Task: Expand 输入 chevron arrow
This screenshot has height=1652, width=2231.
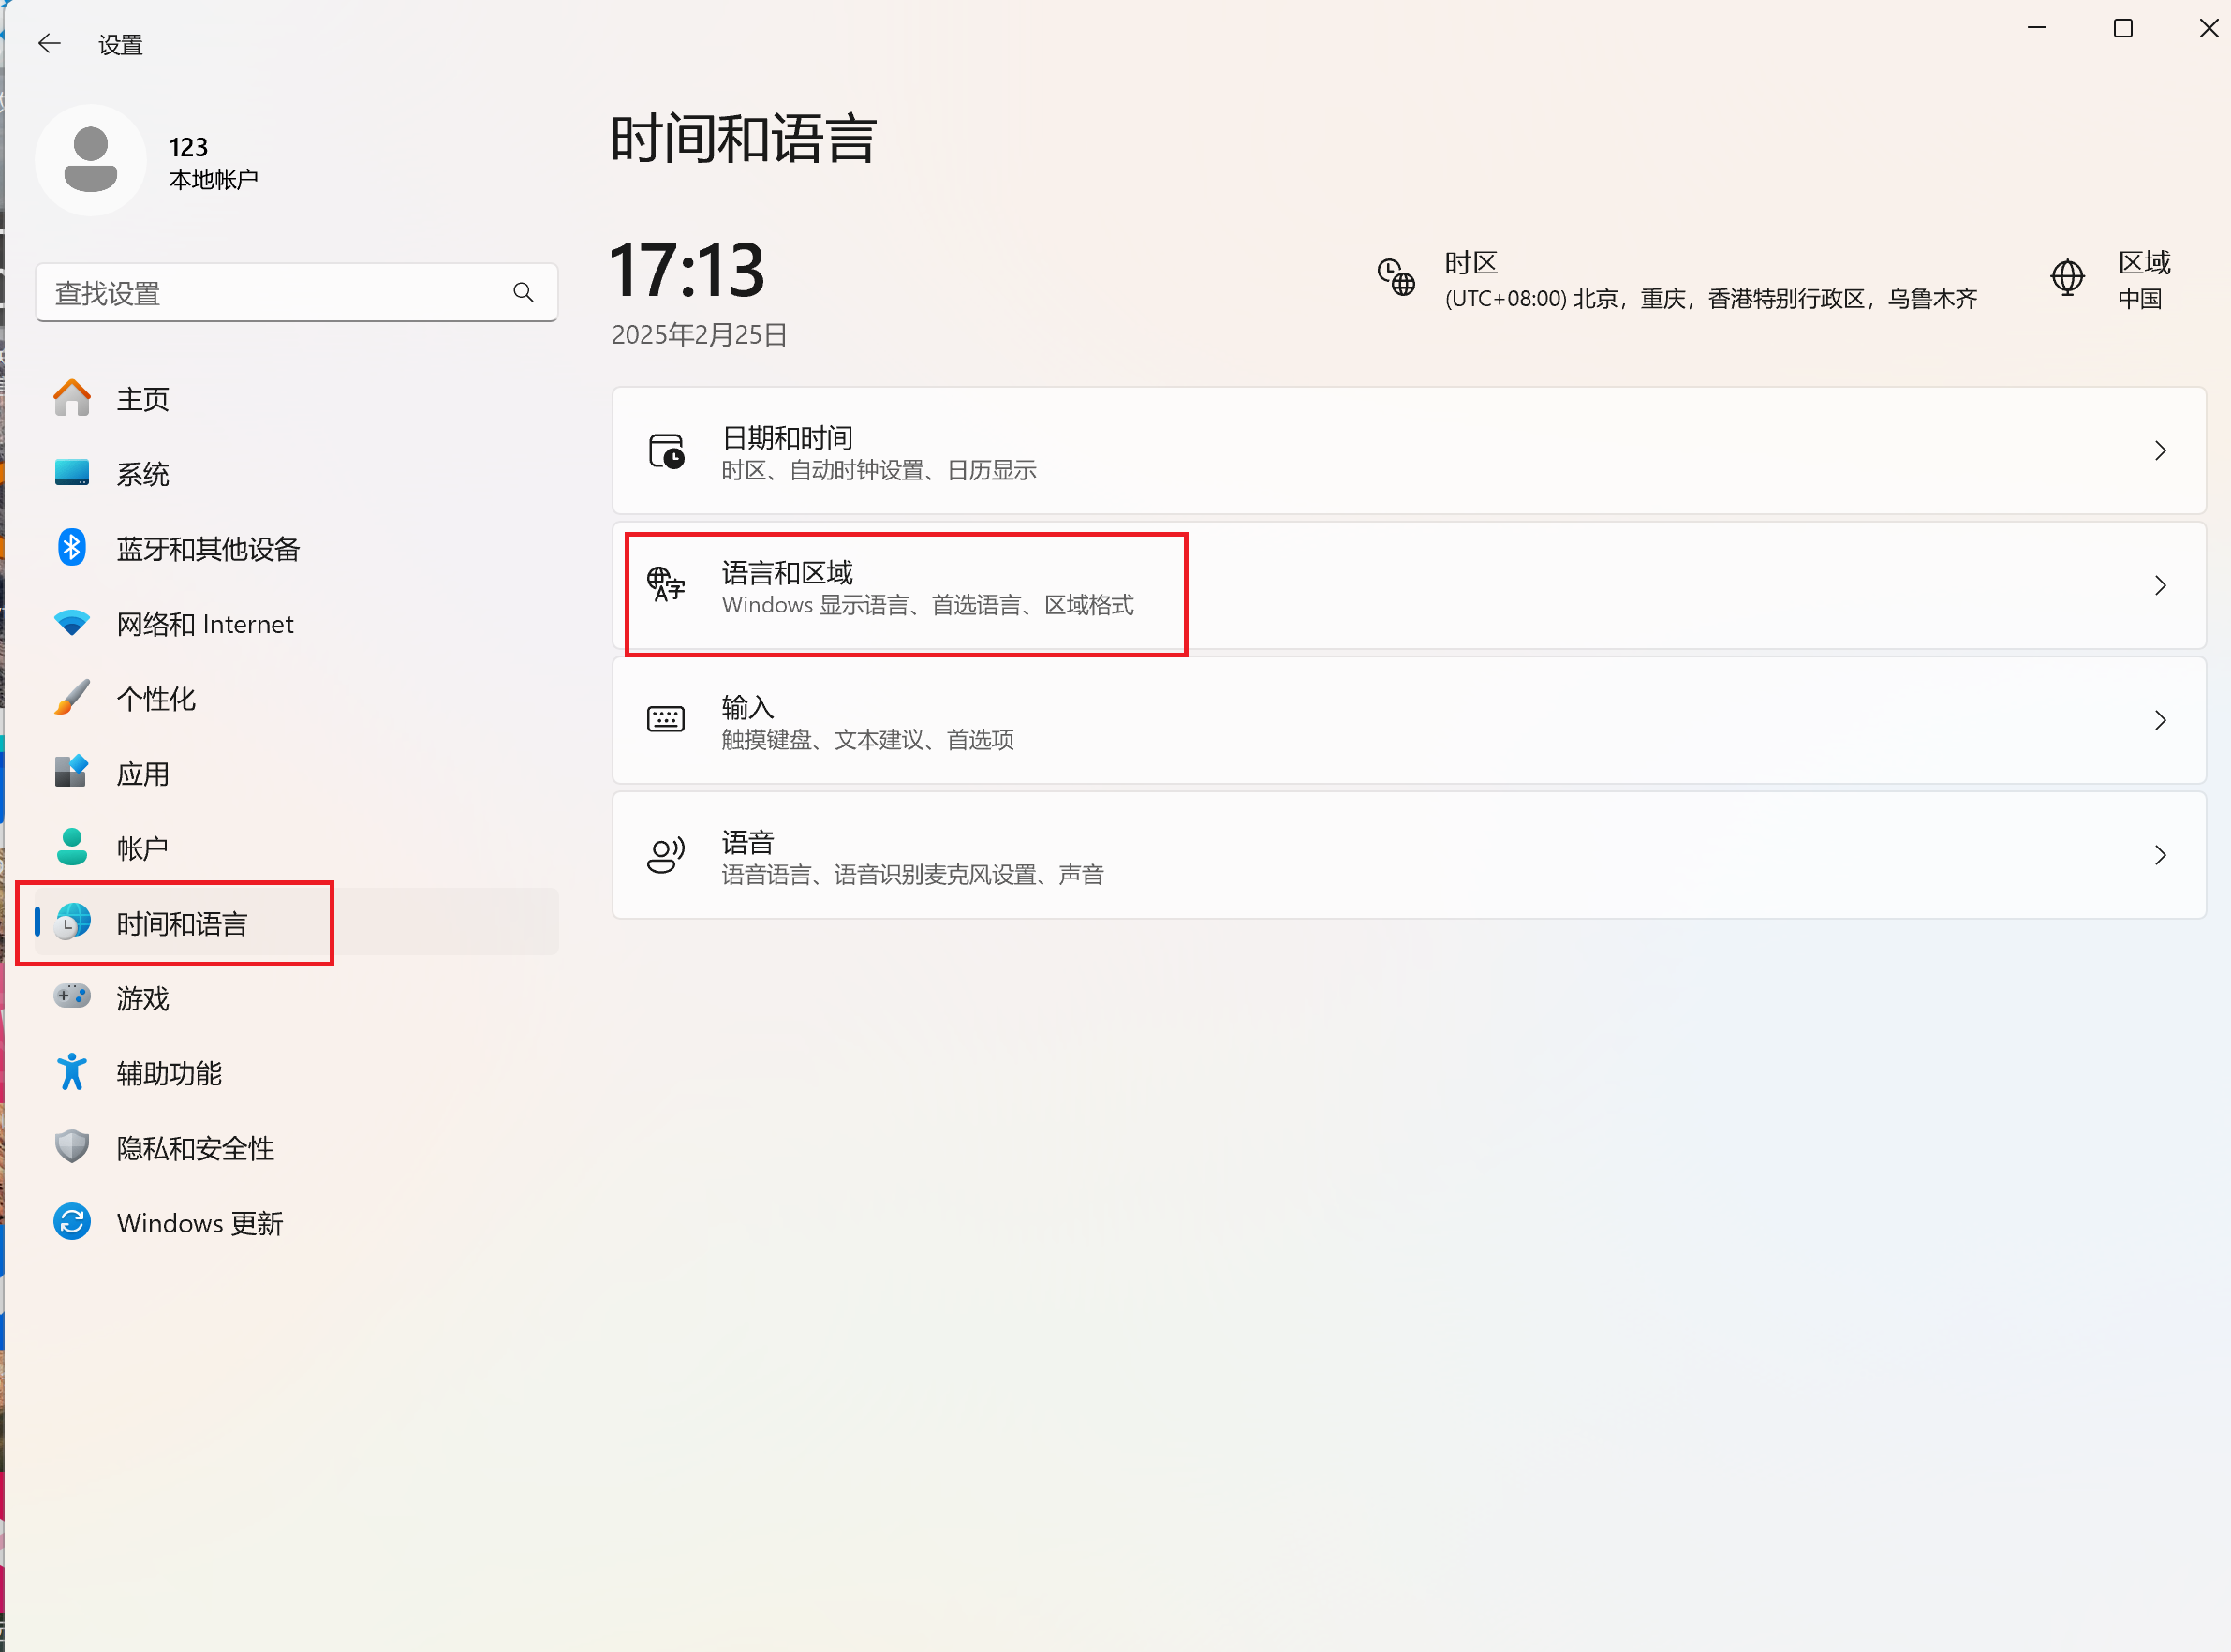Action: coord(2160,720)
